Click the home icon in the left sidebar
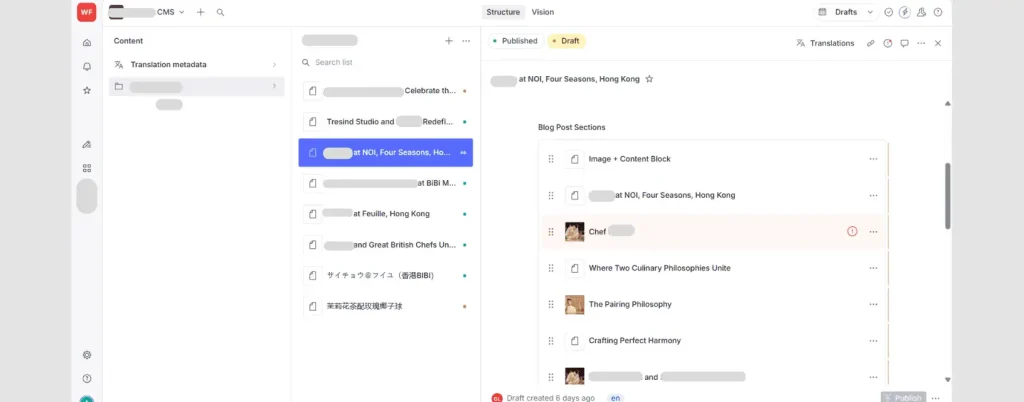Viewport: 1024px width, 402px height. pyautogui.click(x=87, y=42)
